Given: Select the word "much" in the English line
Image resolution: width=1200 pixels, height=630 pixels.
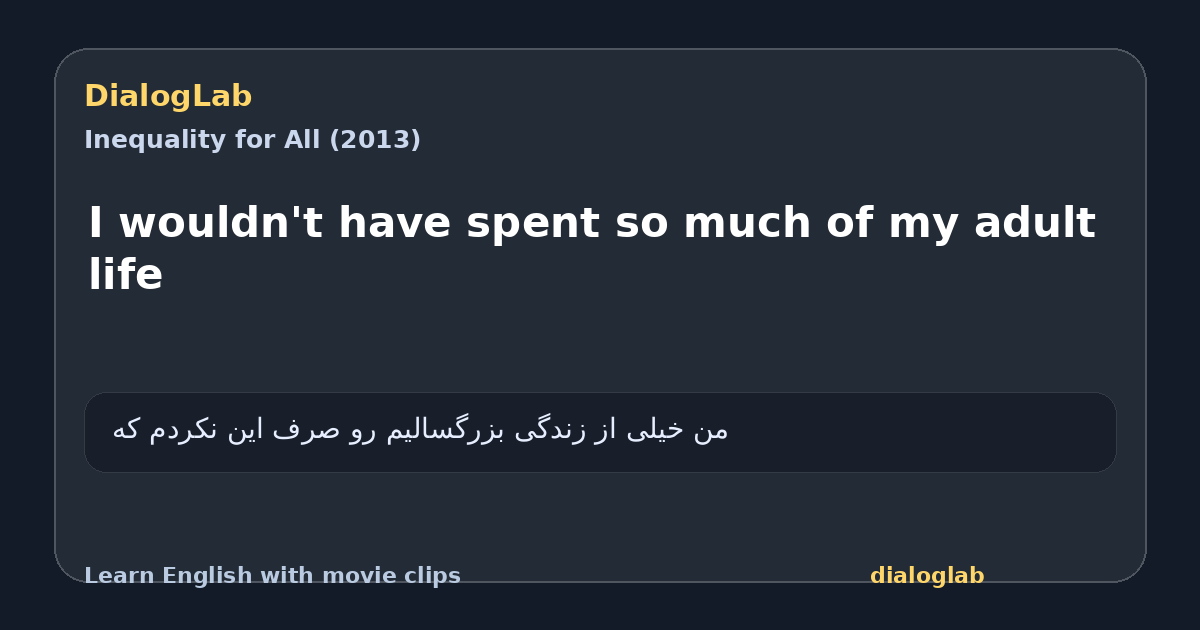Looking at the screenshot, I should 748,222.
